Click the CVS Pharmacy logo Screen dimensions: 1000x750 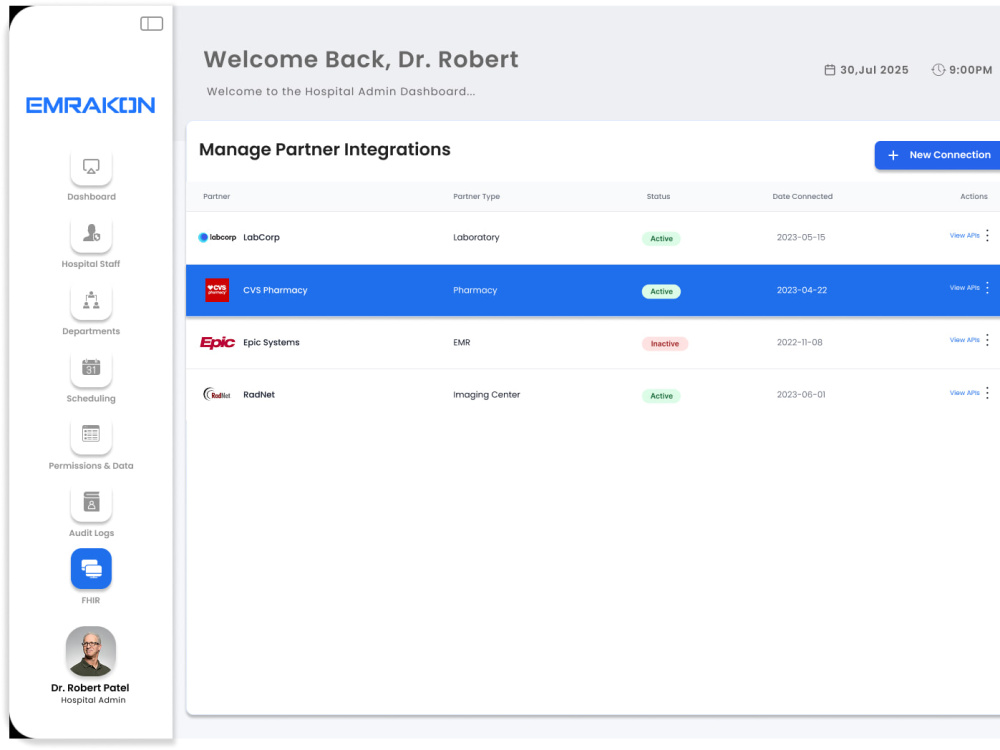point(217,290)
